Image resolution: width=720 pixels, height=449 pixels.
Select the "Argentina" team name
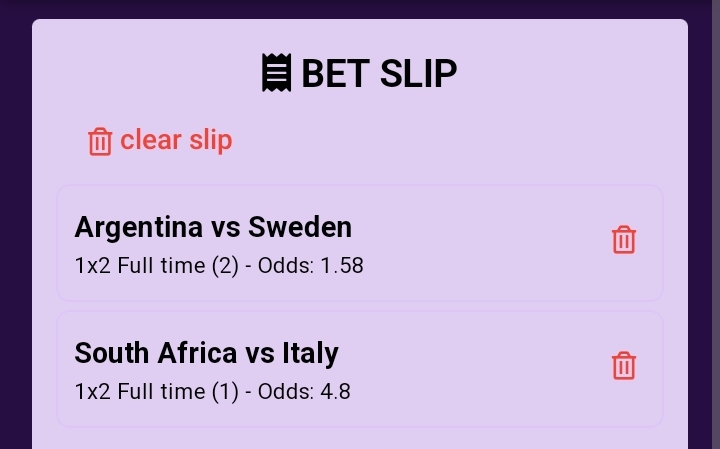138,227
